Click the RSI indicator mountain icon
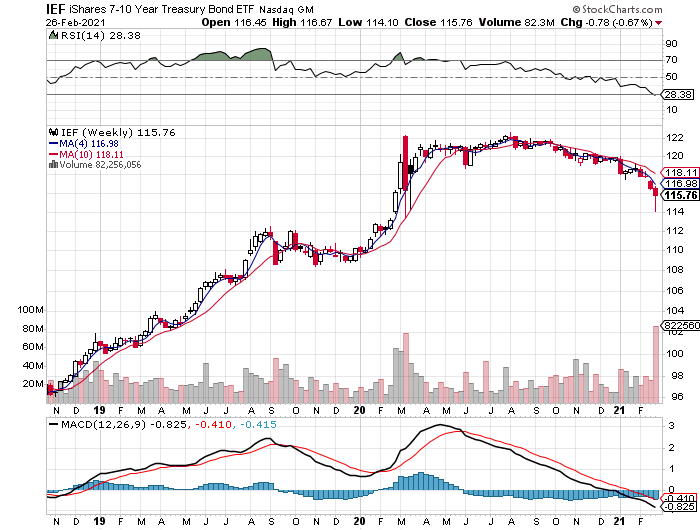This screenshot has width=700, height=530. [53, 35]
